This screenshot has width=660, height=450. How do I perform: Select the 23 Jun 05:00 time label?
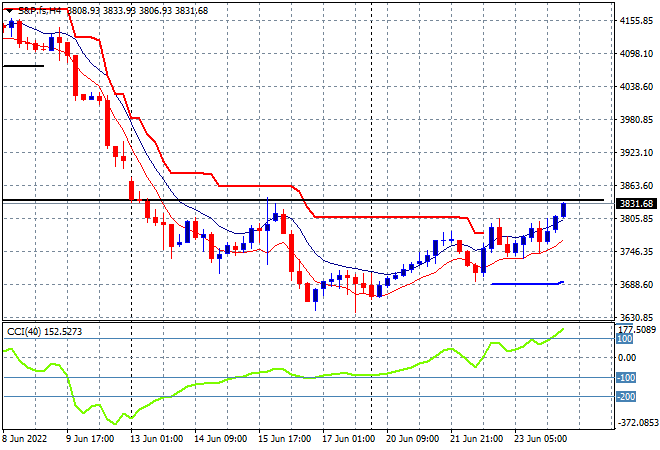540,438
